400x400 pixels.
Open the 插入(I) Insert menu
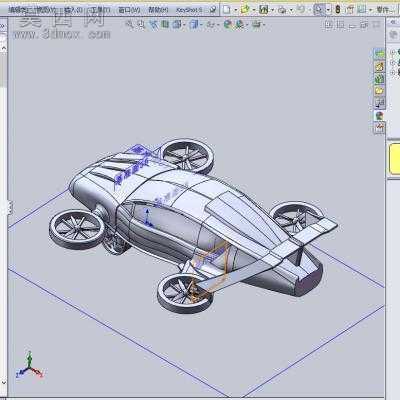point(74,10)
